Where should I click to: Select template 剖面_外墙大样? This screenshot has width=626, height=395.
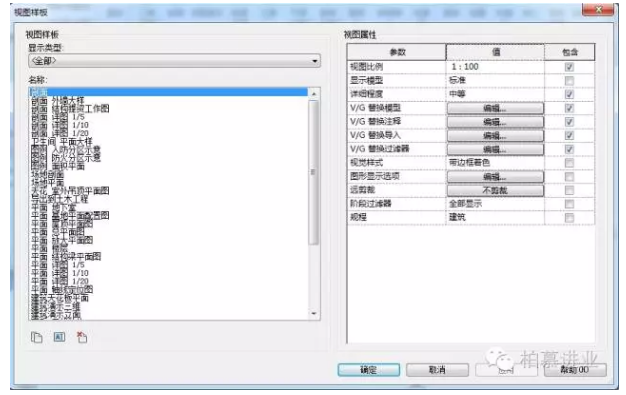point(57,100)
